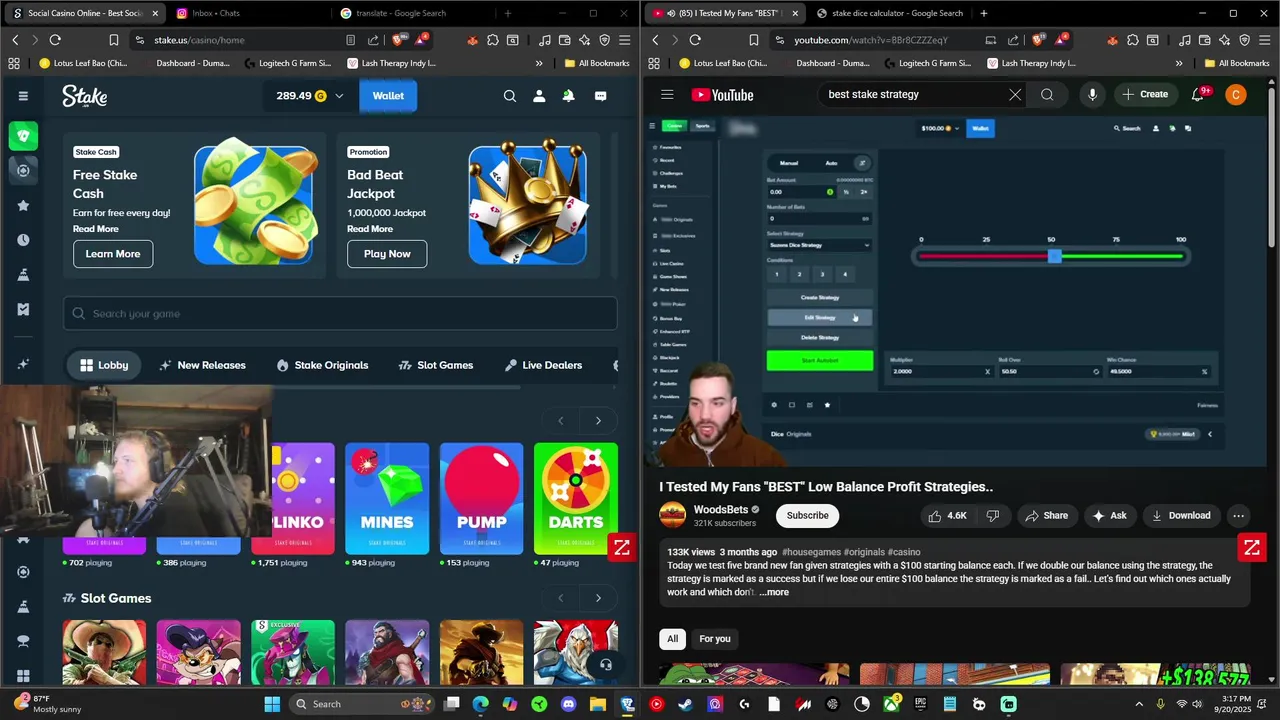Open YouTube guide hamburger menu

pos(667,95)
